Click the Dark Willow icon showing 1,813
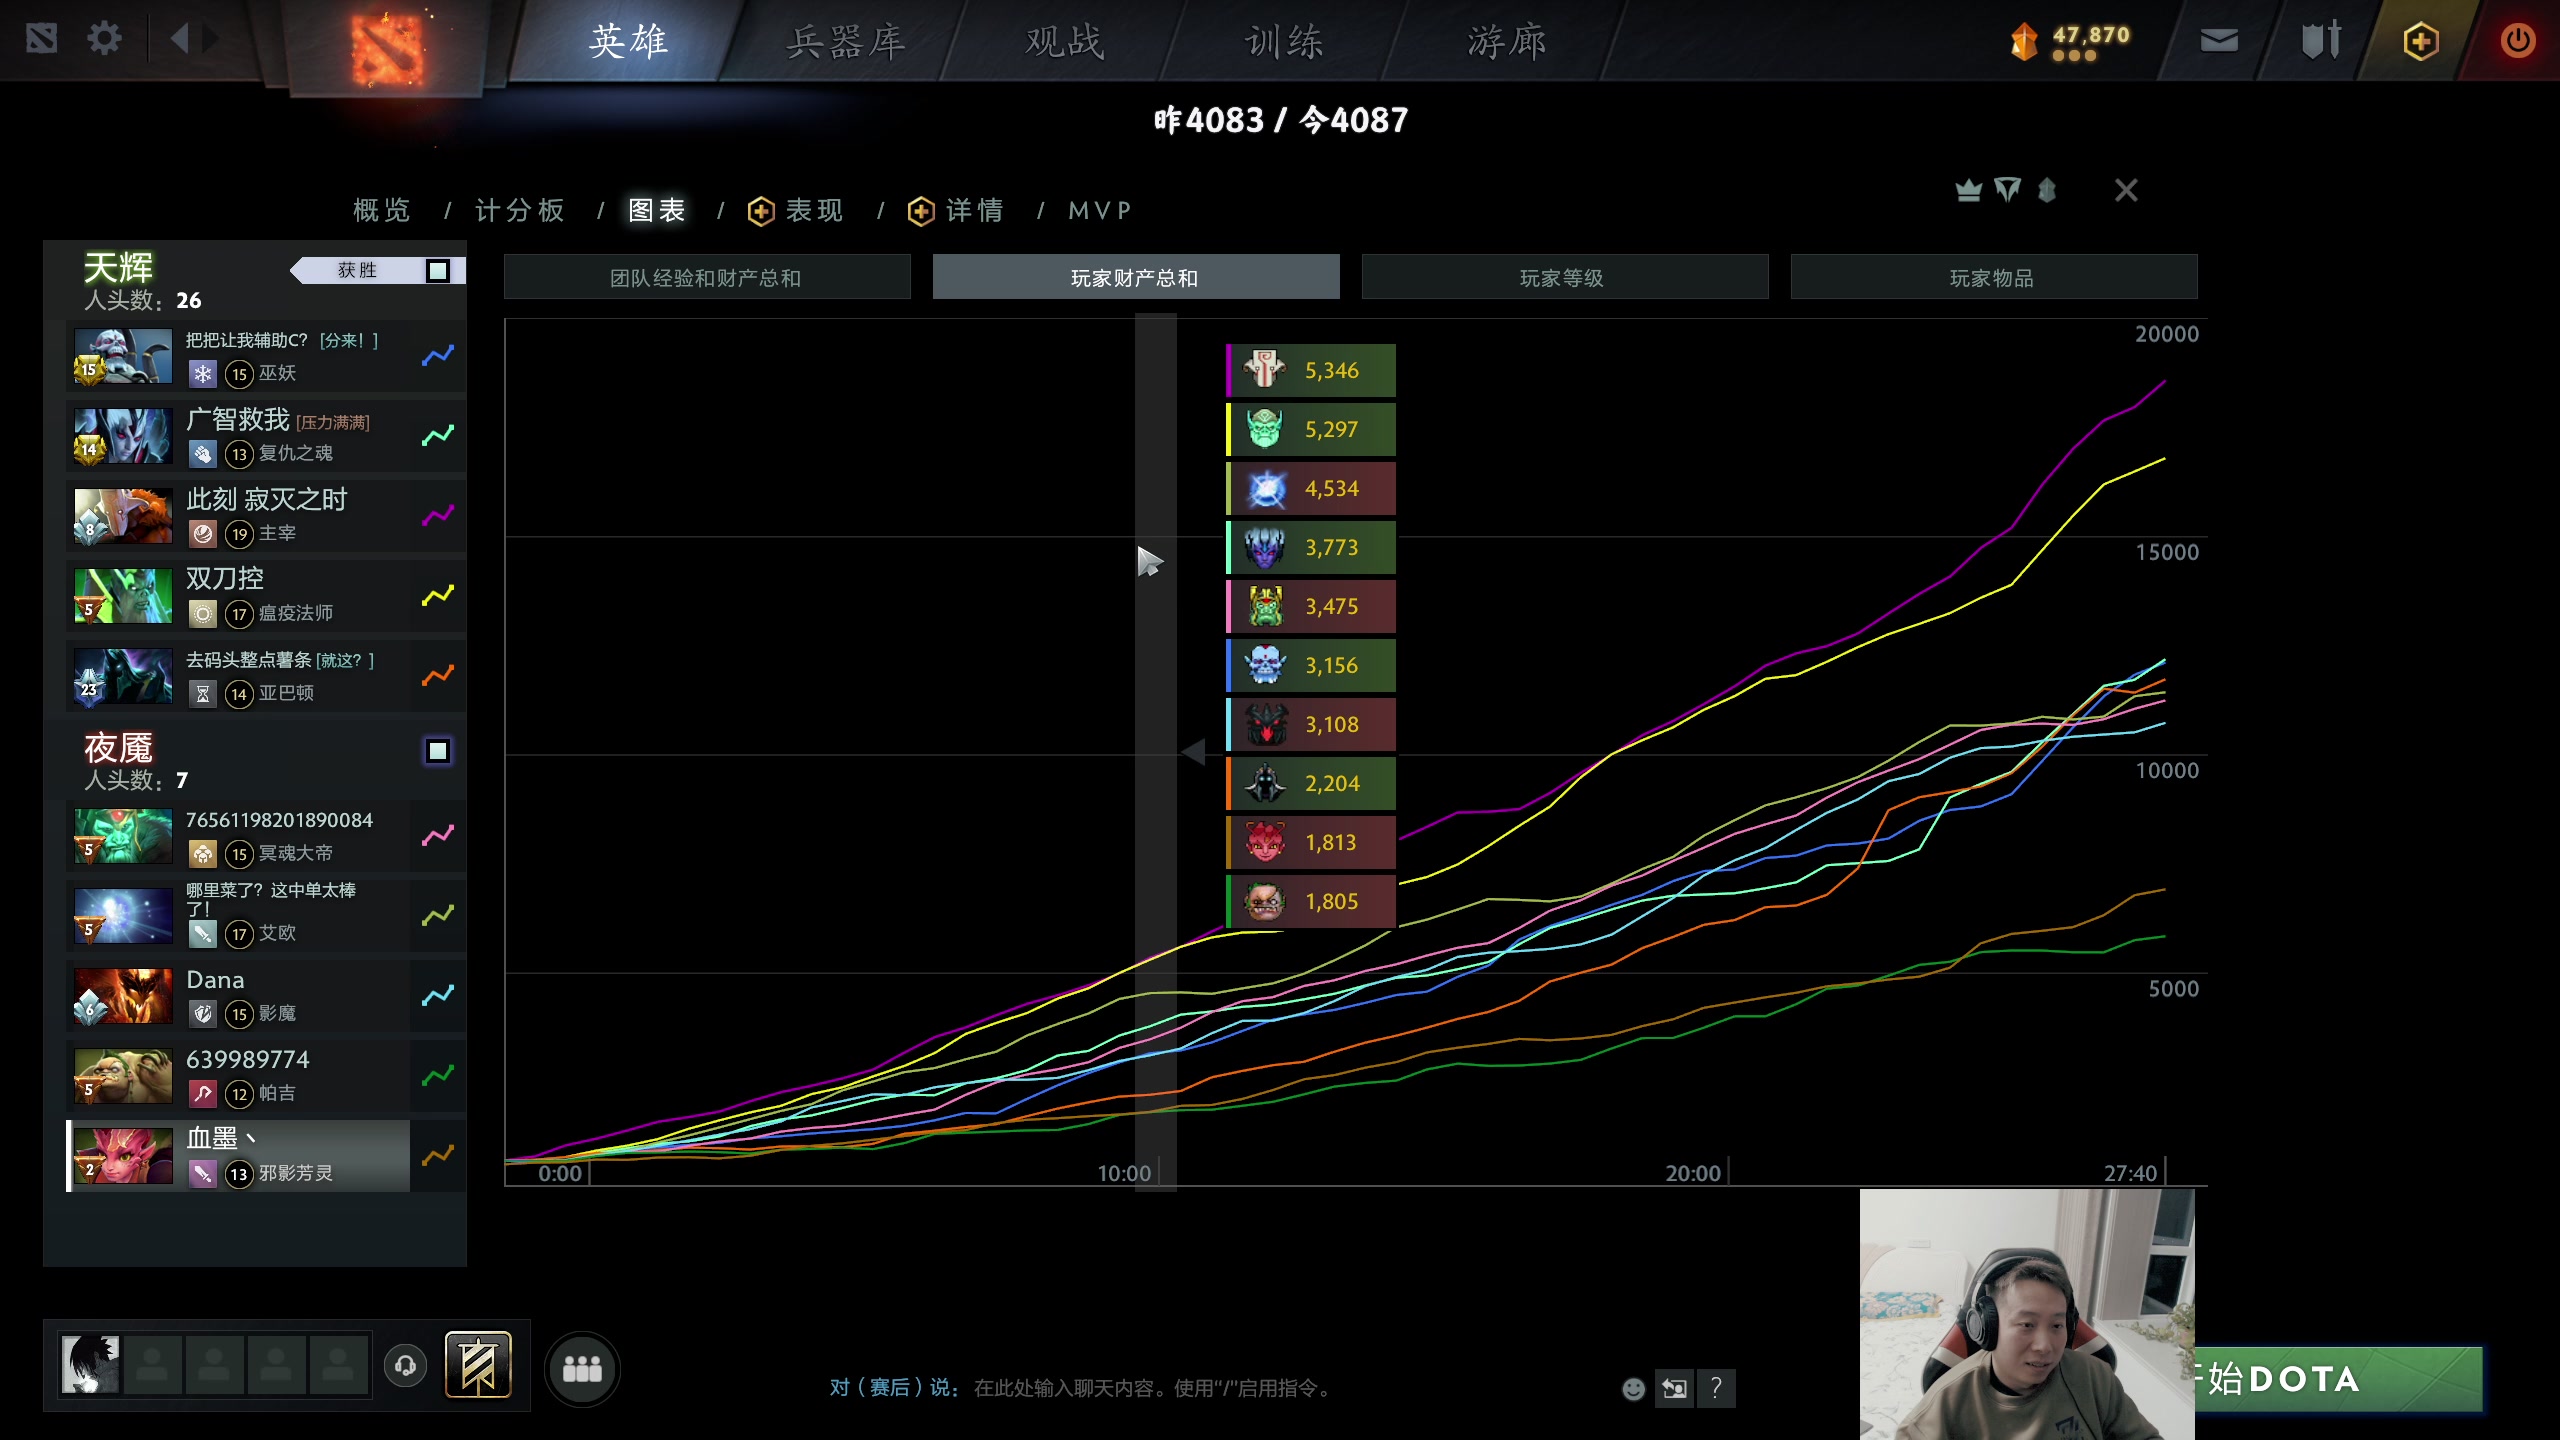Screen dimensions: 2560x1440 (x=1265, y=842)
